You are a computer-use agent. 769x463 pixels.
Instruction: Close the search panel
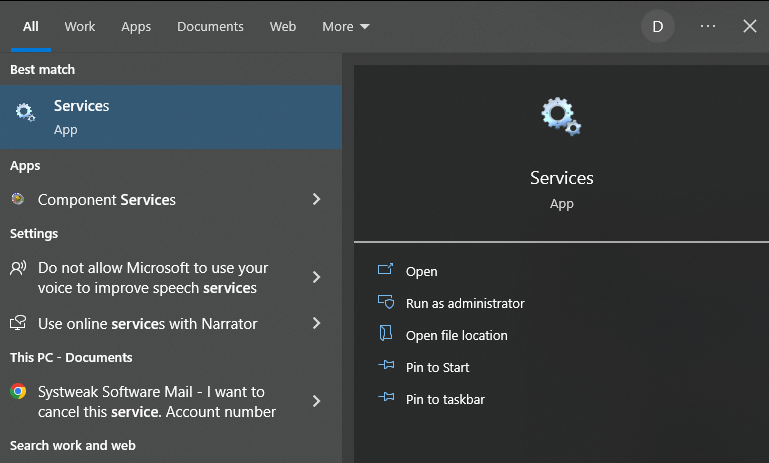point(750,26)
